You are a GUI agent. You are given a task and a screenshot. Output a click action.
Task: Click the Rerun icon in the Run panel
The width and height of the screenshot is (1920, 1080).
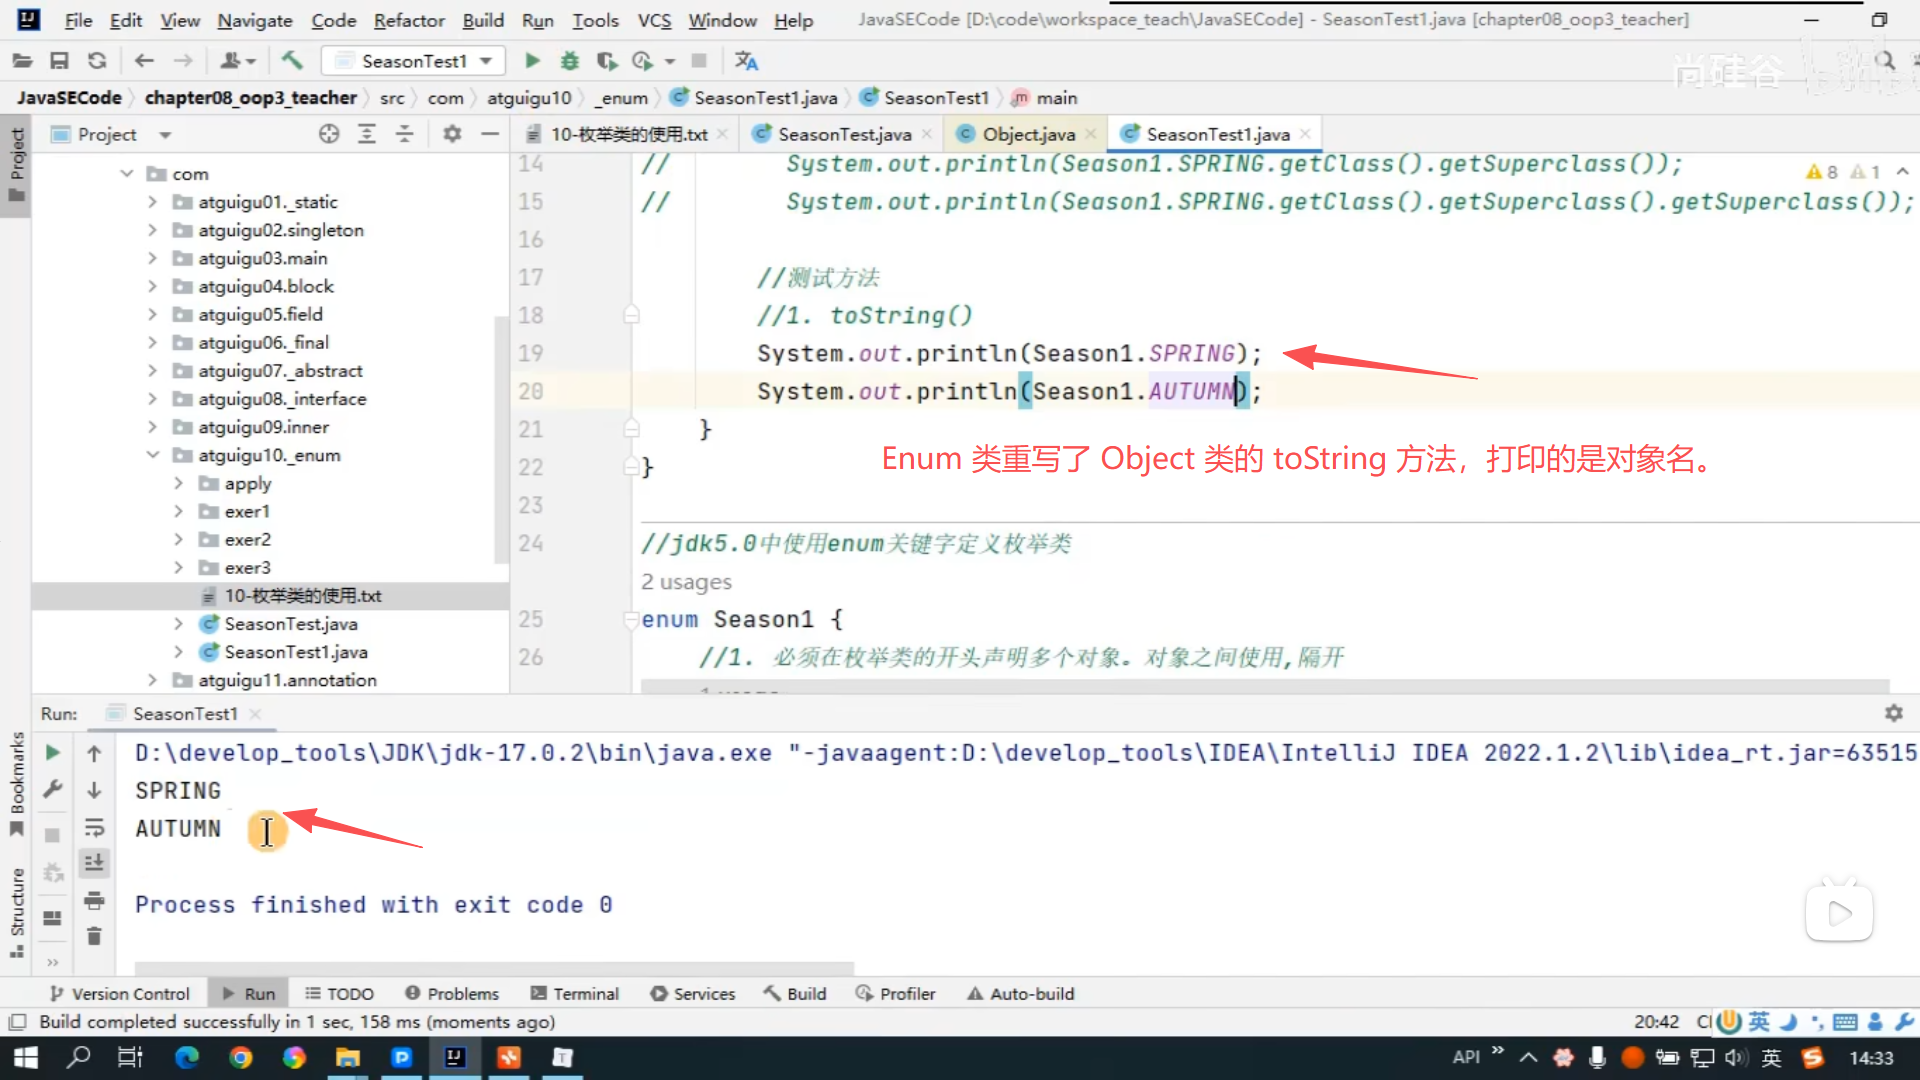click(x=53, y=753)
